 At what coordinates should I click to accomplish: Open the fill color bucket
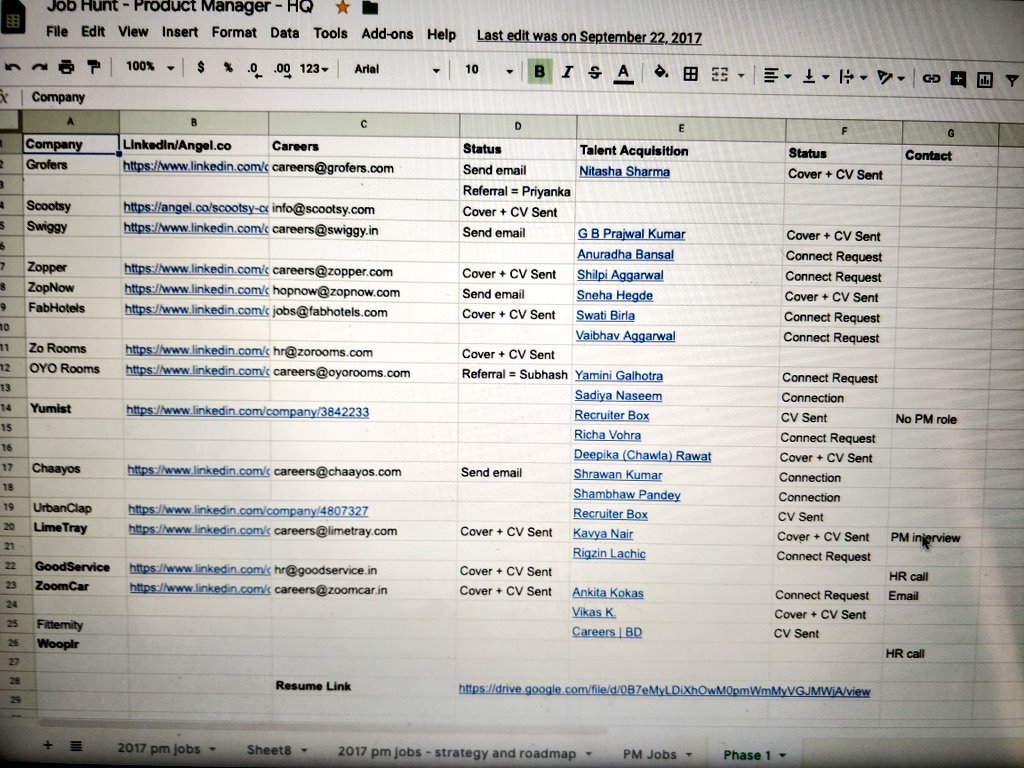[x=661, y=72]
